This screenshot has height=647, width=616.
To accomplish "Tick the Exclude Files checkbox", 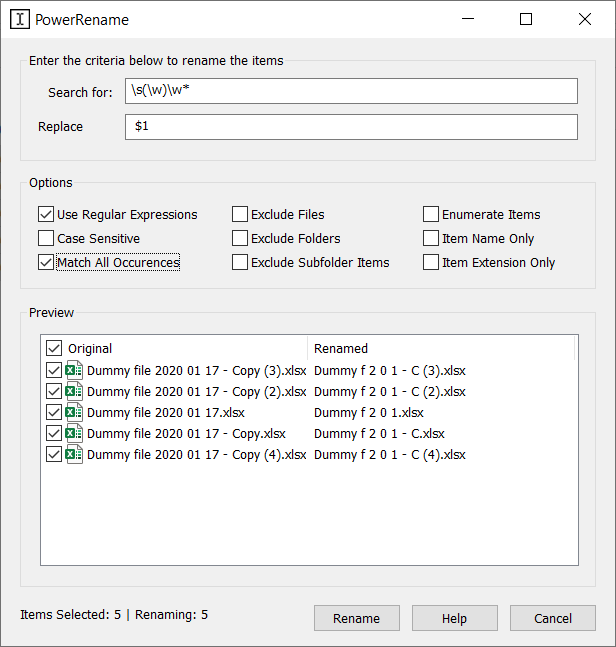I will point(240,215).
